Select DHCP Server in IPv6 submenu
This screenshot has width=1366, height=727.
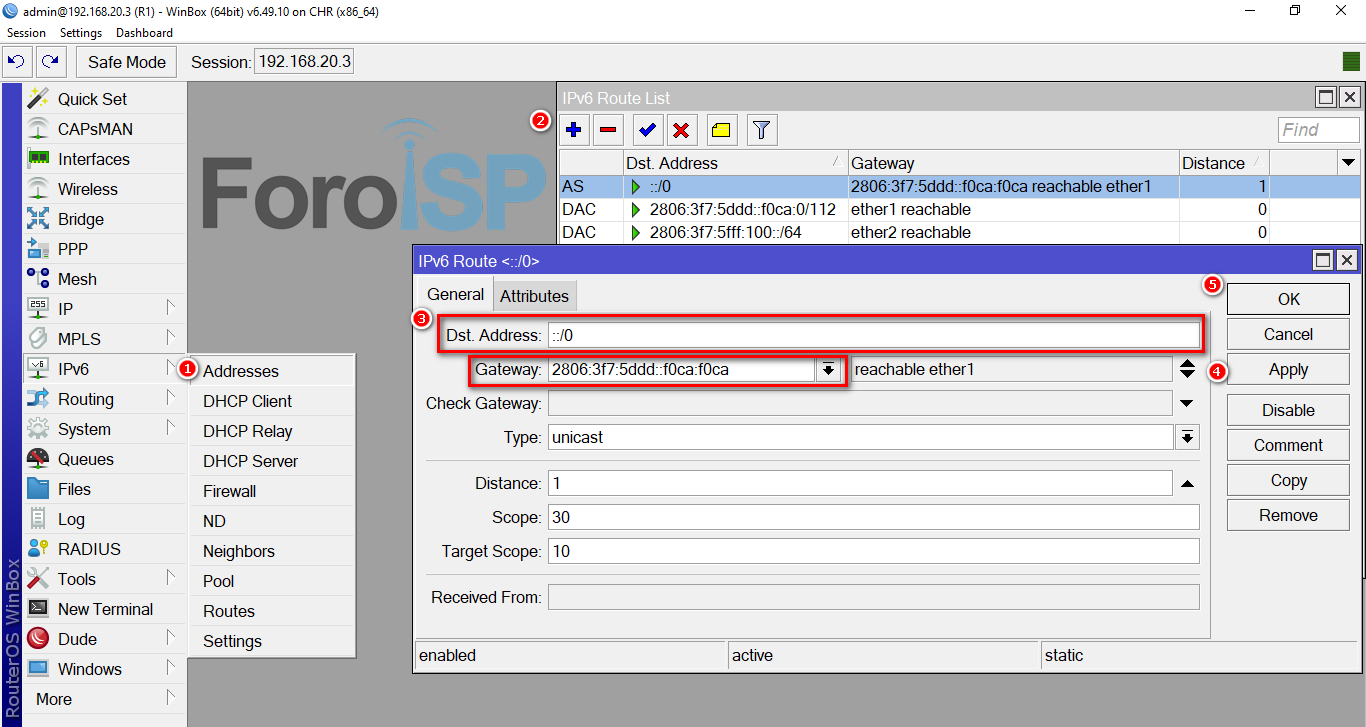click(x=272, y=461)
